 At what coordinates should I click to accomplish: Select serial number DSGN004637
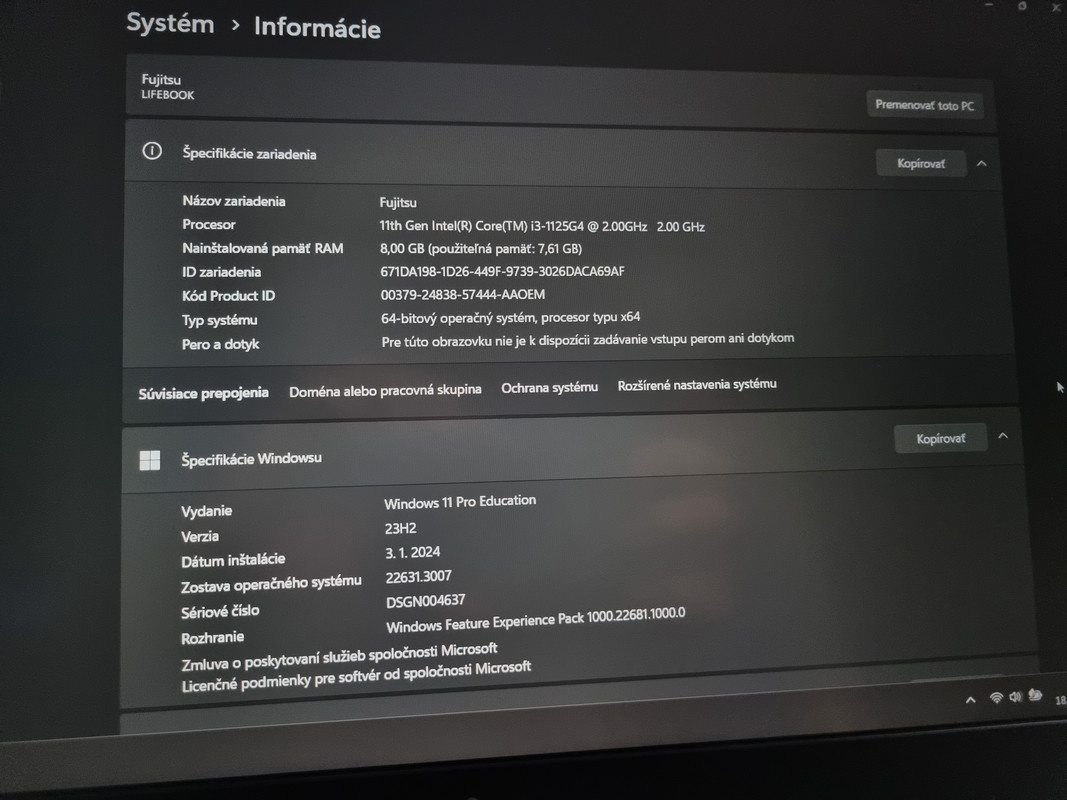[x=425, y=601]
